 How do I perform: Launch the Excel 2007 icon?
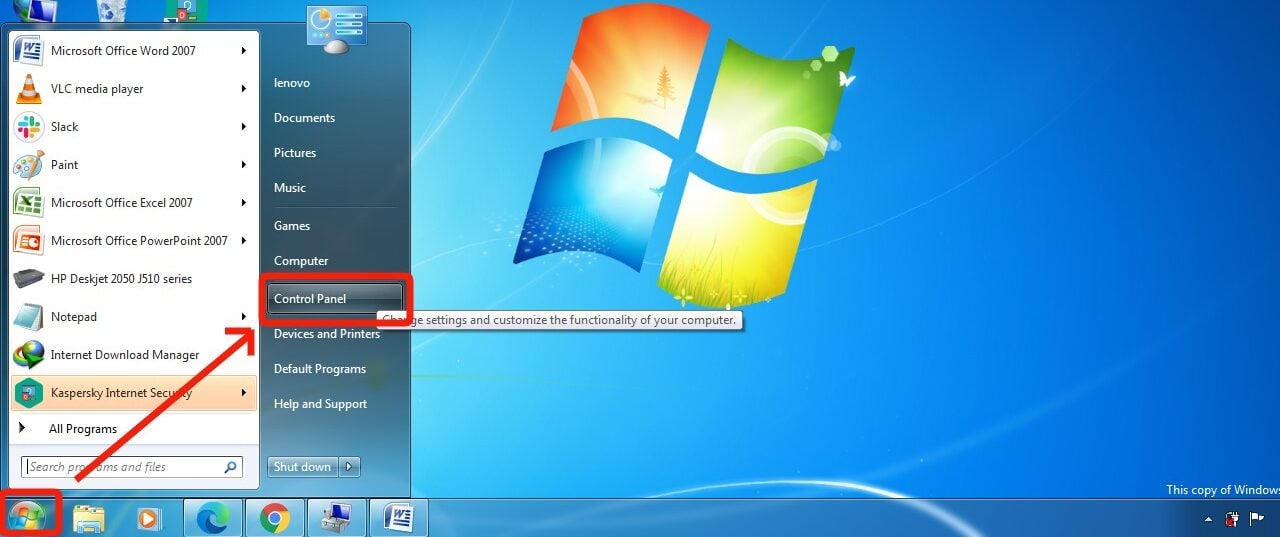coord(29,202)
